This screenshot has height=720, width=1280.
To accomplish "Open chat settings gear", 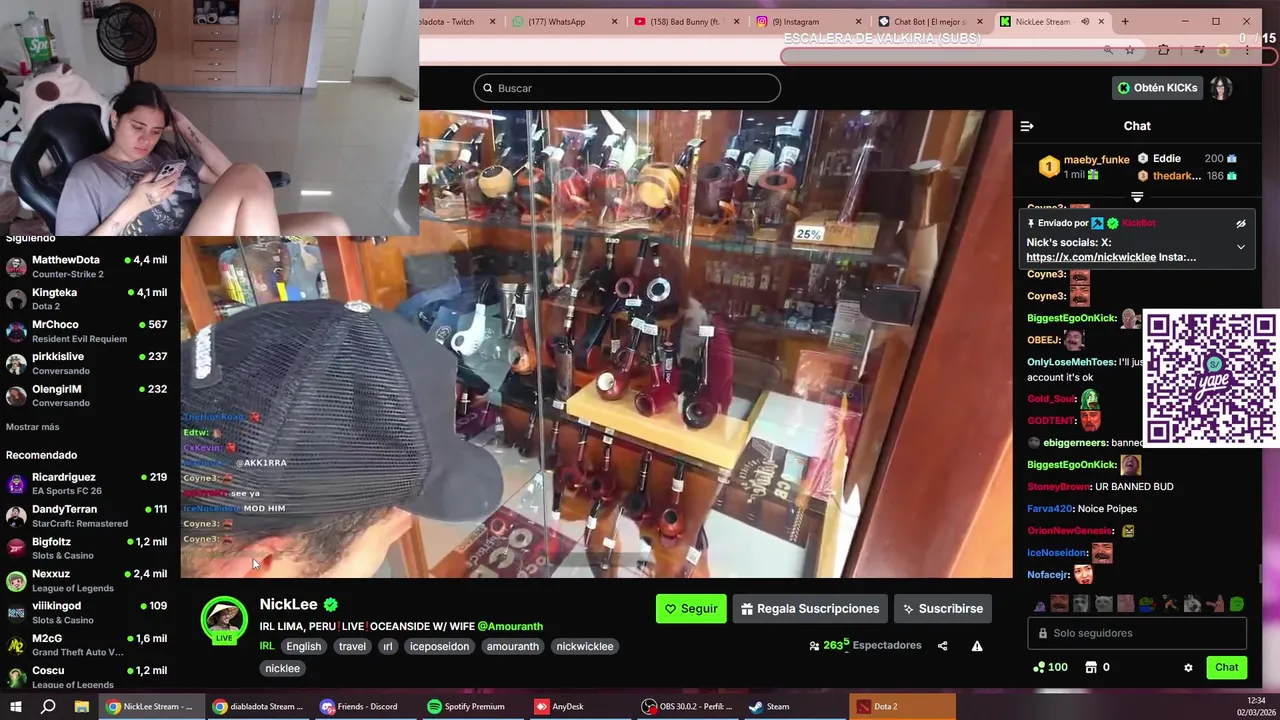I will point(1188,667).
